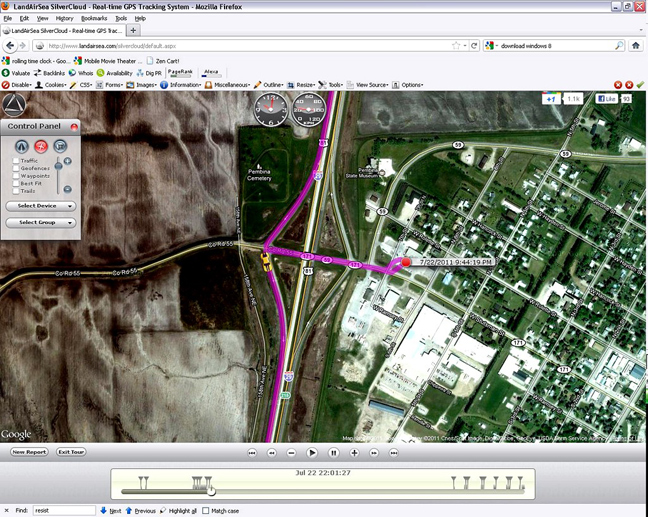
Task: Open the Tools menu in the menu bar
Action: [x=121, y=19]
